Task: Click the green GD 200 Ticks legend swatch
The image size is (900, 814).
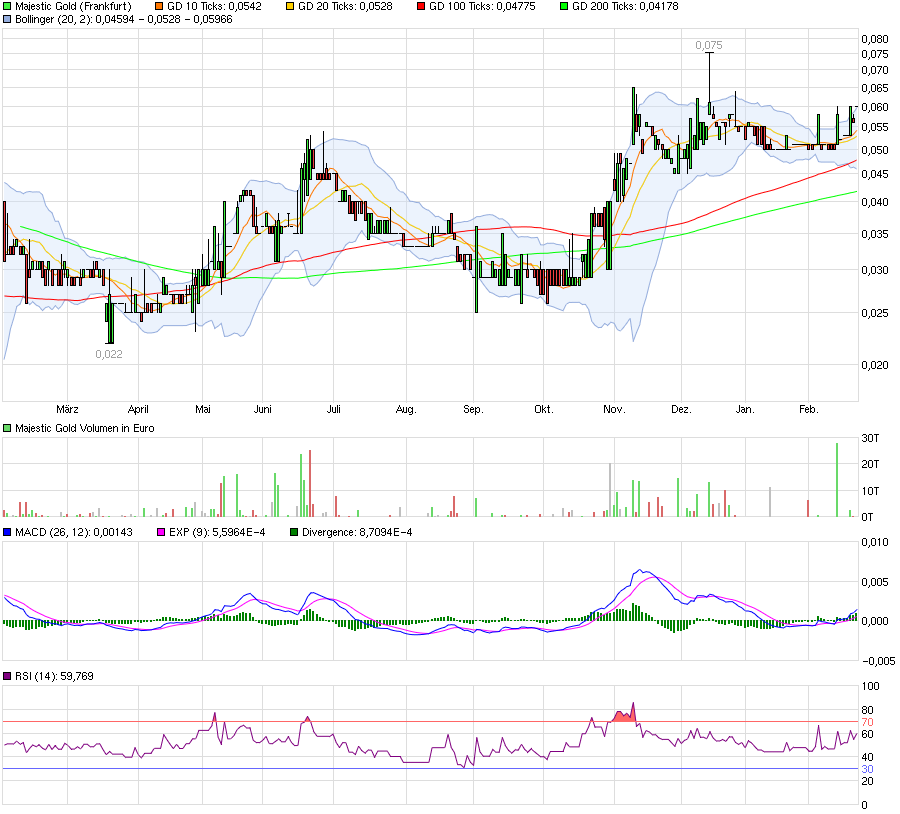Action: coord(564,6)
